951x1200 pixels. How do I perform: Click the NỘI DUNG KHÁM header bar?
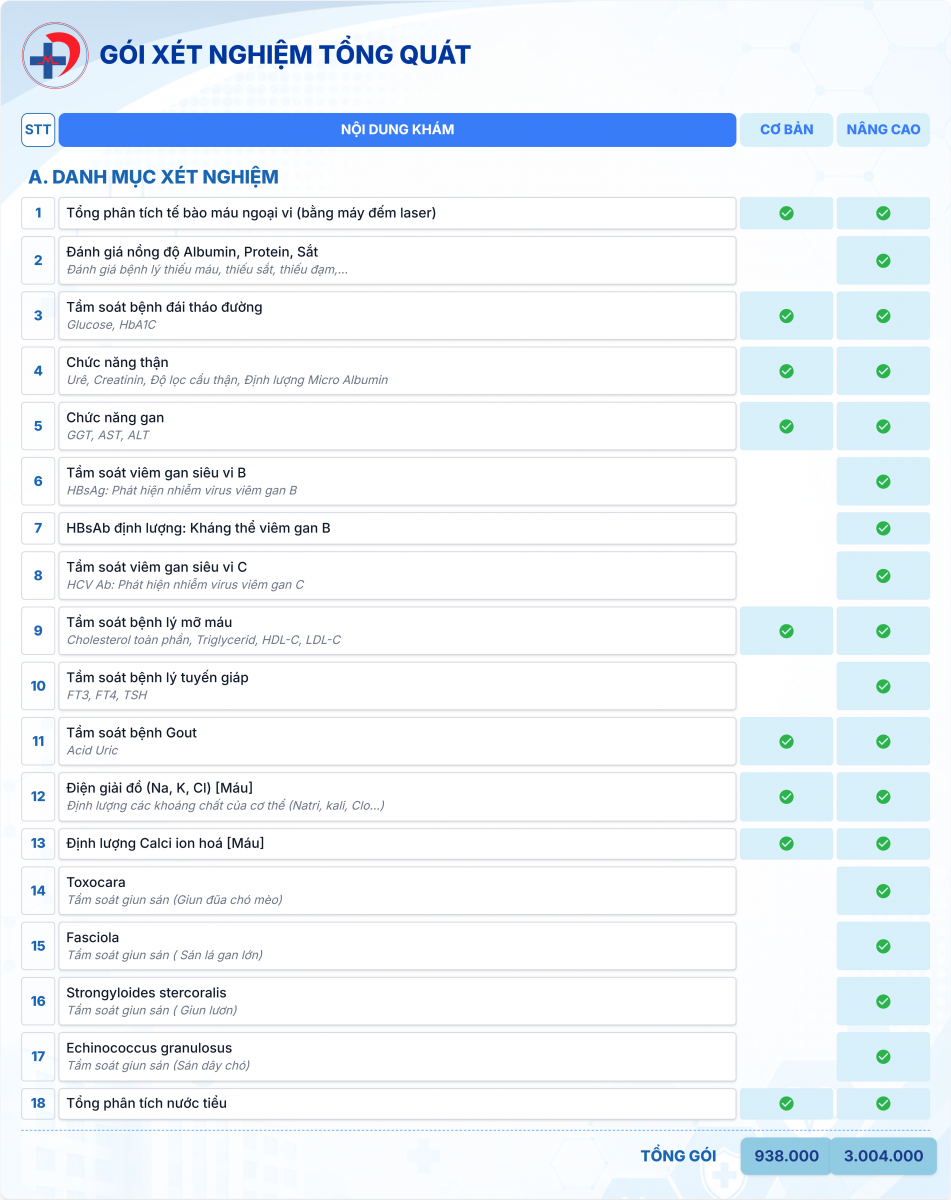click(397, 130)
